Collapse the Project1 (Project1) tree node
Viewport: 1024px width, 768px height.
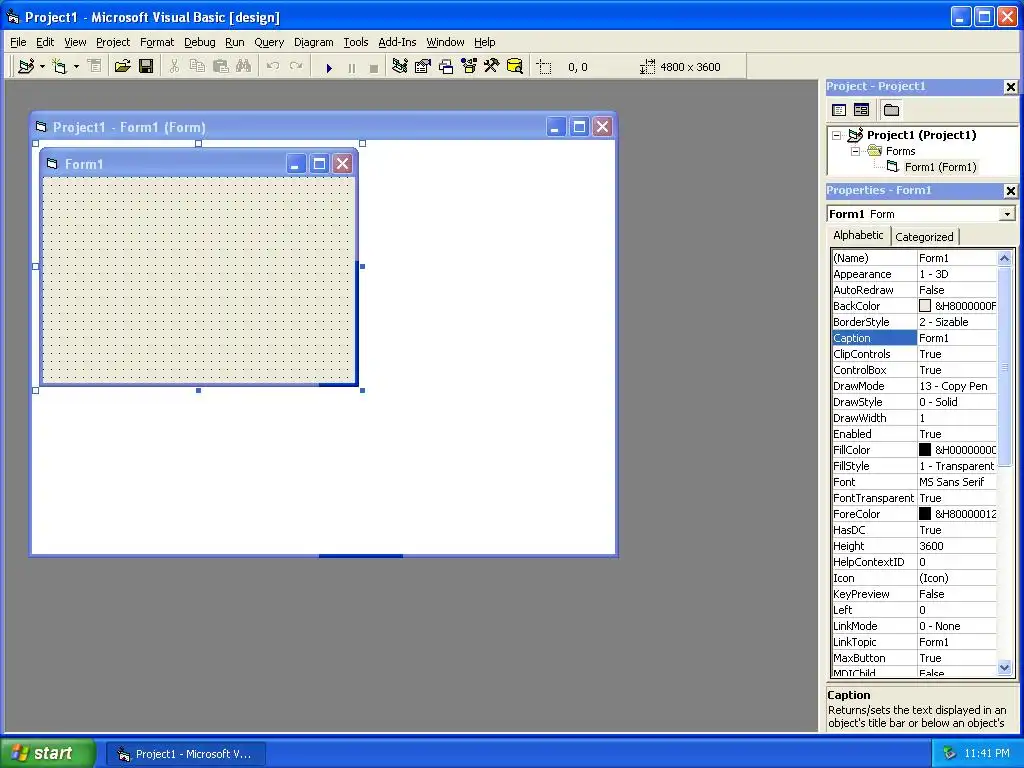(837, 135)
